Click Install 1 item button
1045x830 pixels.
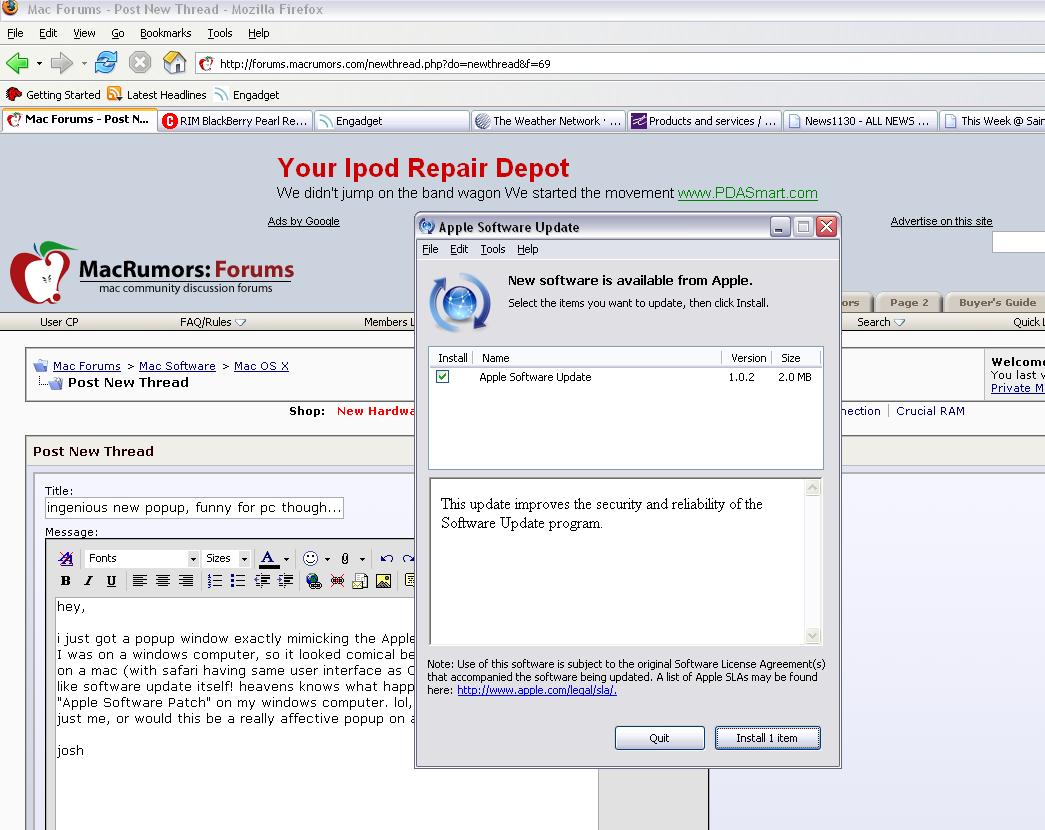tap(767, 738)
